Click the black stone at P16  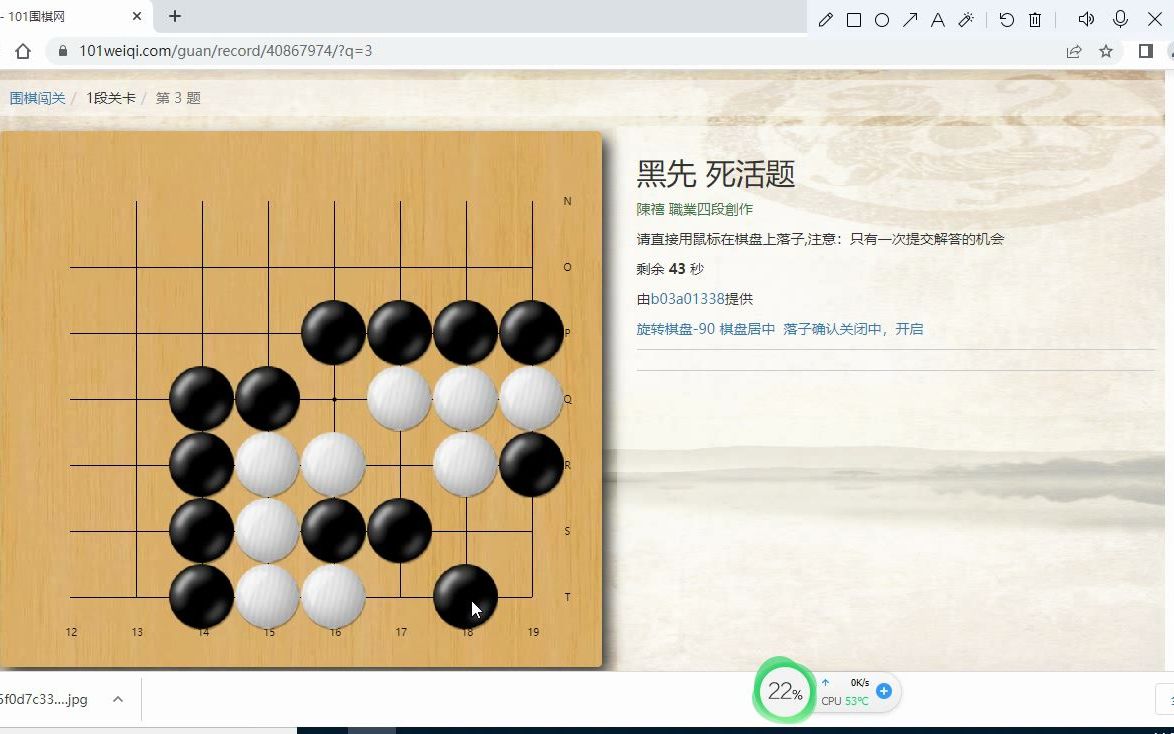coord(334,333)
